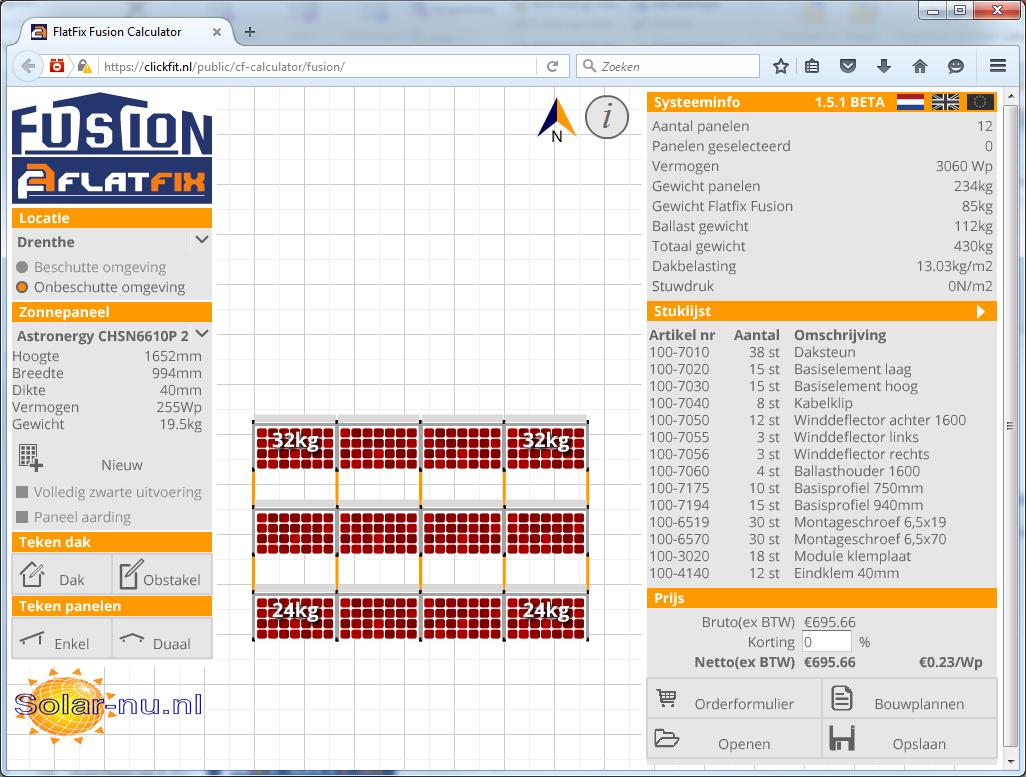Click the red camera icon in address bar

57,65
